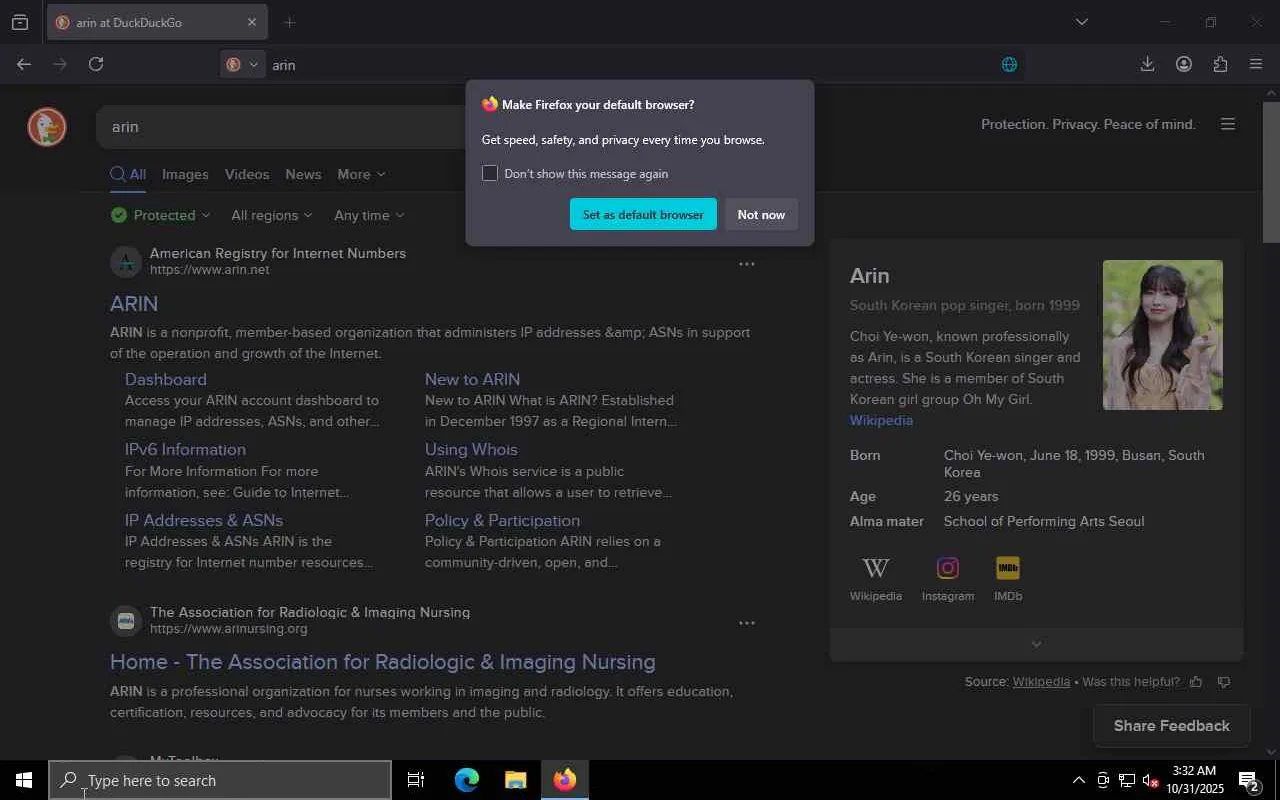Click the https://www.arin.net URL

[210, 270]
